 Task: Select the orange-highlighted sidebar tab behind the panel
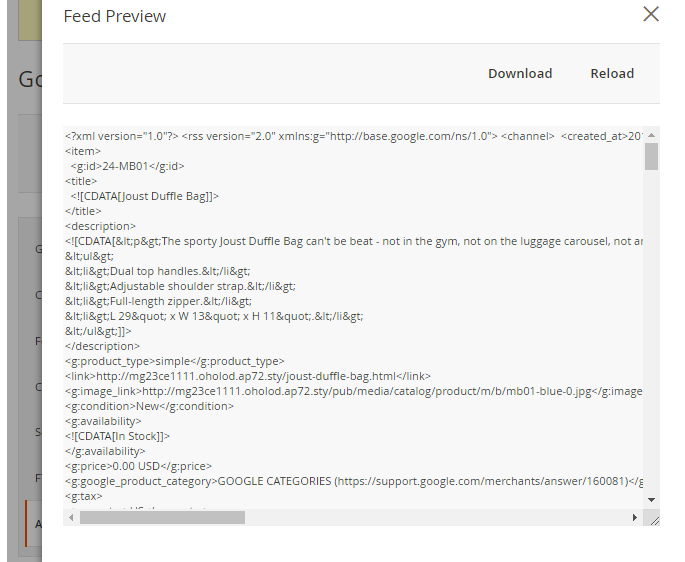[x=33, y=523]
